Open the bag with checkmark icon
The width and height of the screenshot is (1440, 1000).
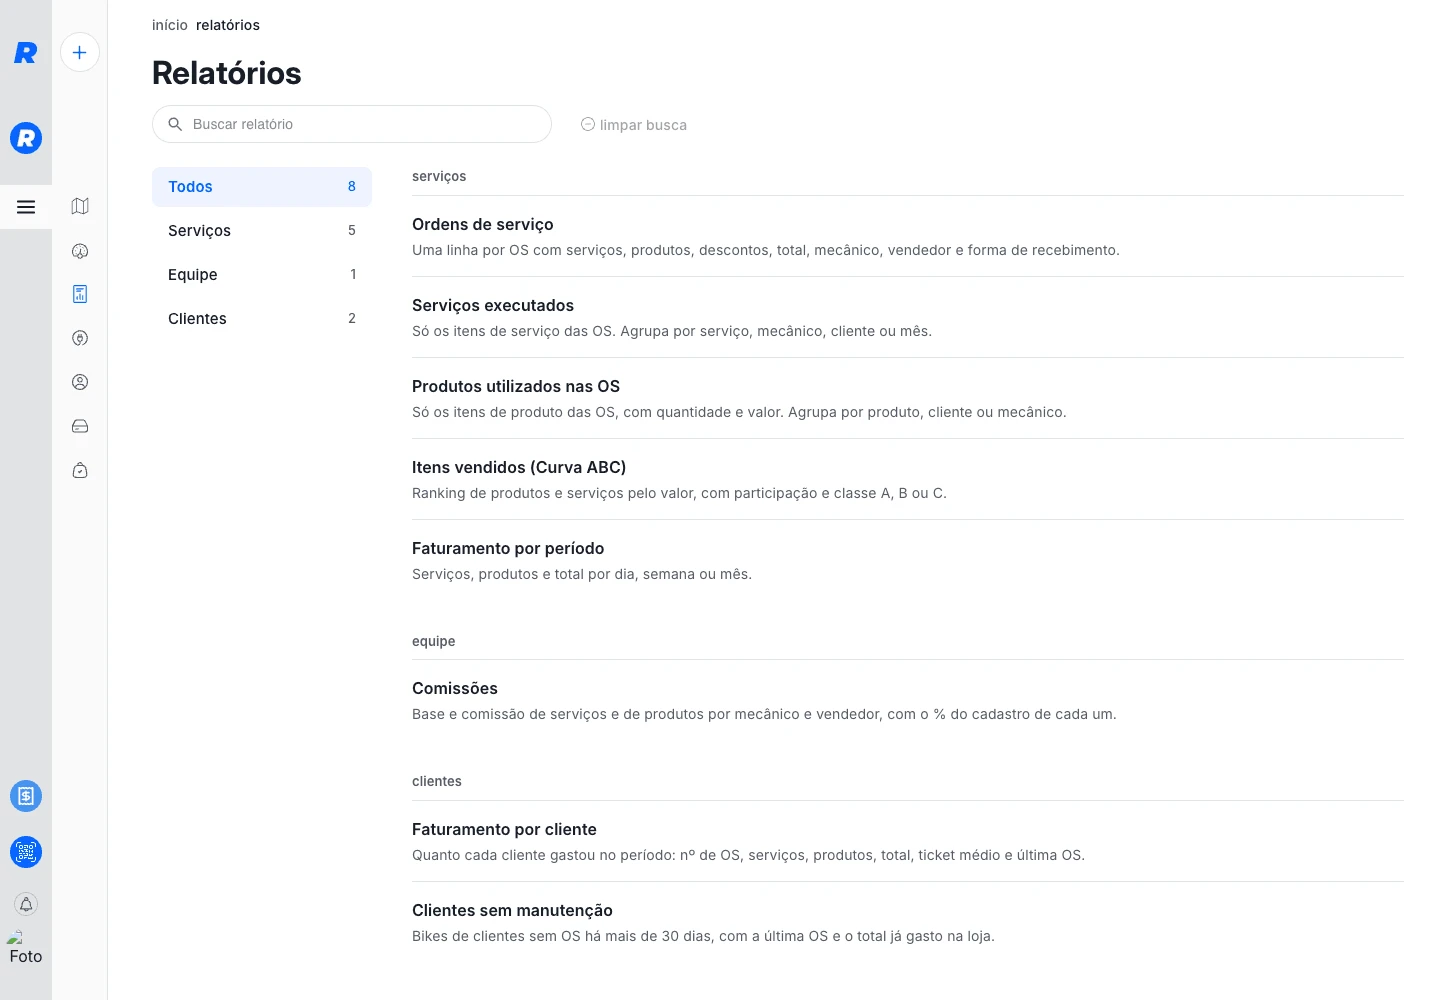[80, 470]
